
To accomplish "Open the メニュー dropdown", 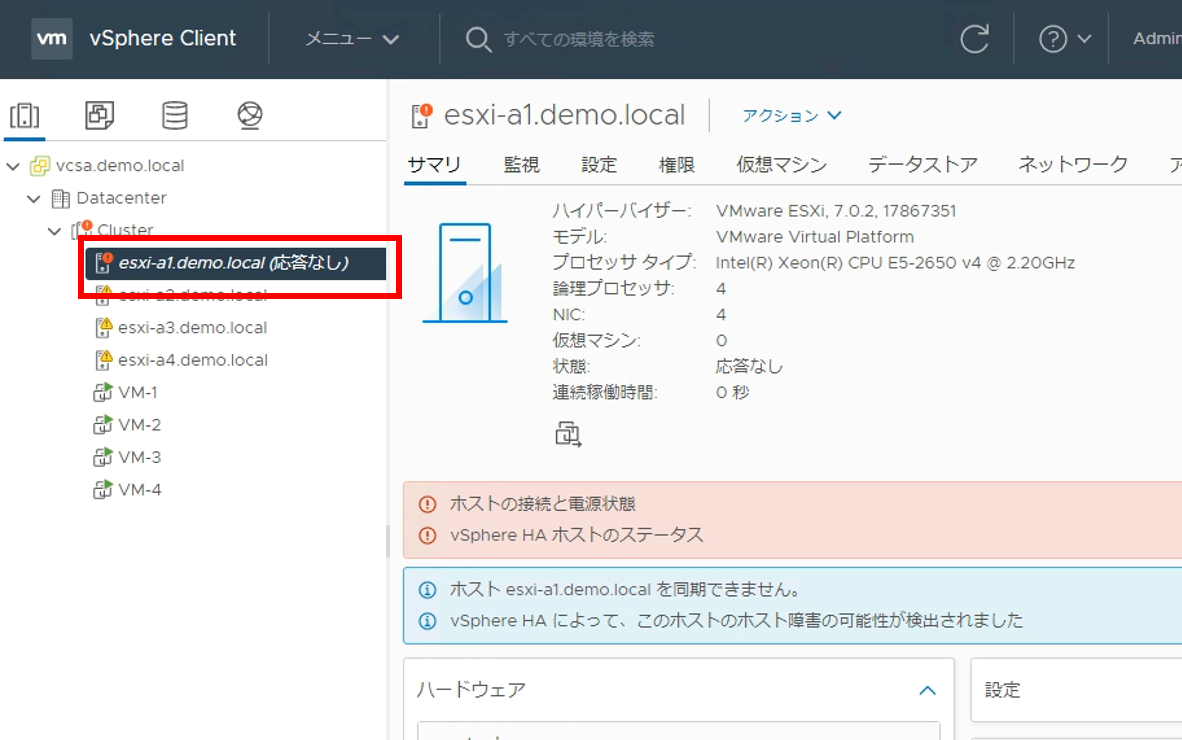I will (351, 38).
